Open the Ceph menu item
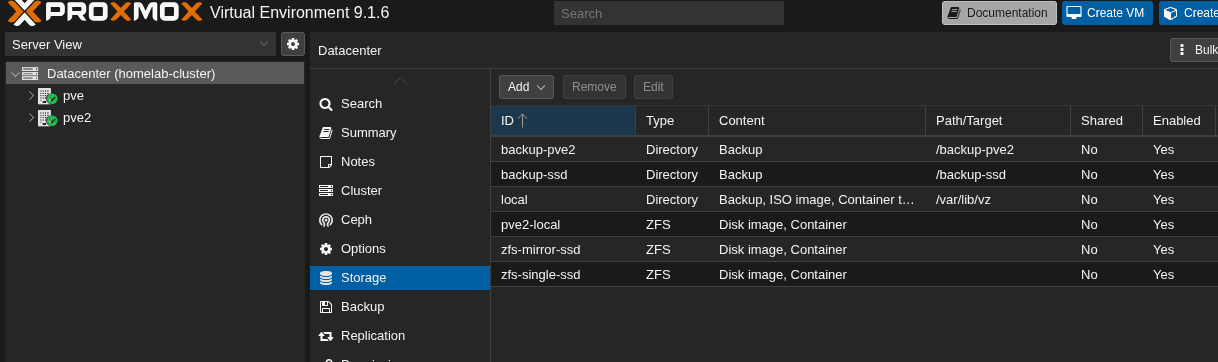Screen dimensions: 1218x362 pyautogui.click(x=400, y=220)
